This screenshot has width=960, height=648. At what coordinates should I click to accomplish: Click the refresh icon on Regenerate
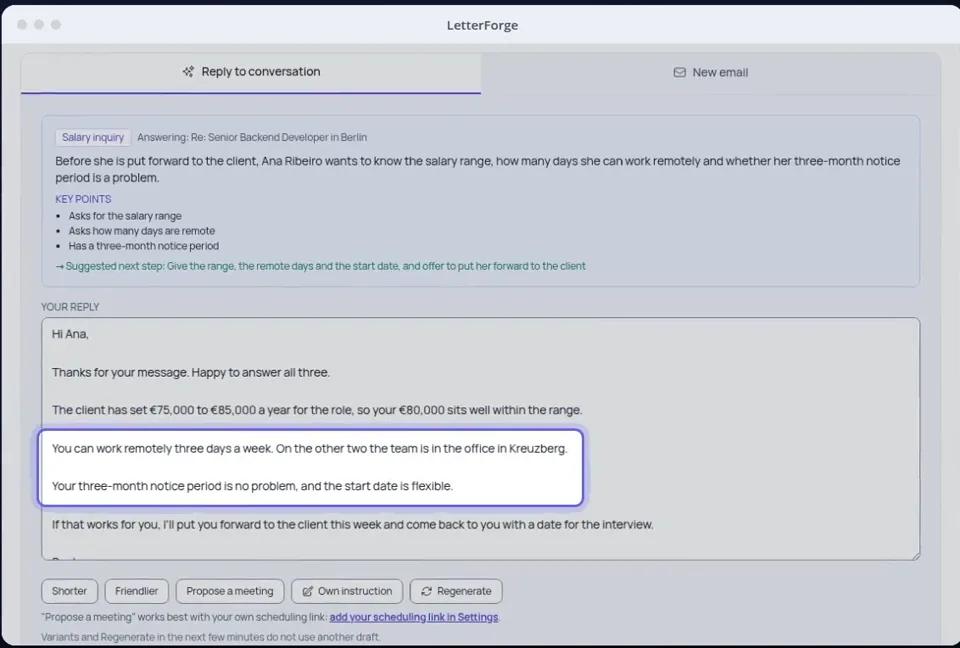click(426, 591)
